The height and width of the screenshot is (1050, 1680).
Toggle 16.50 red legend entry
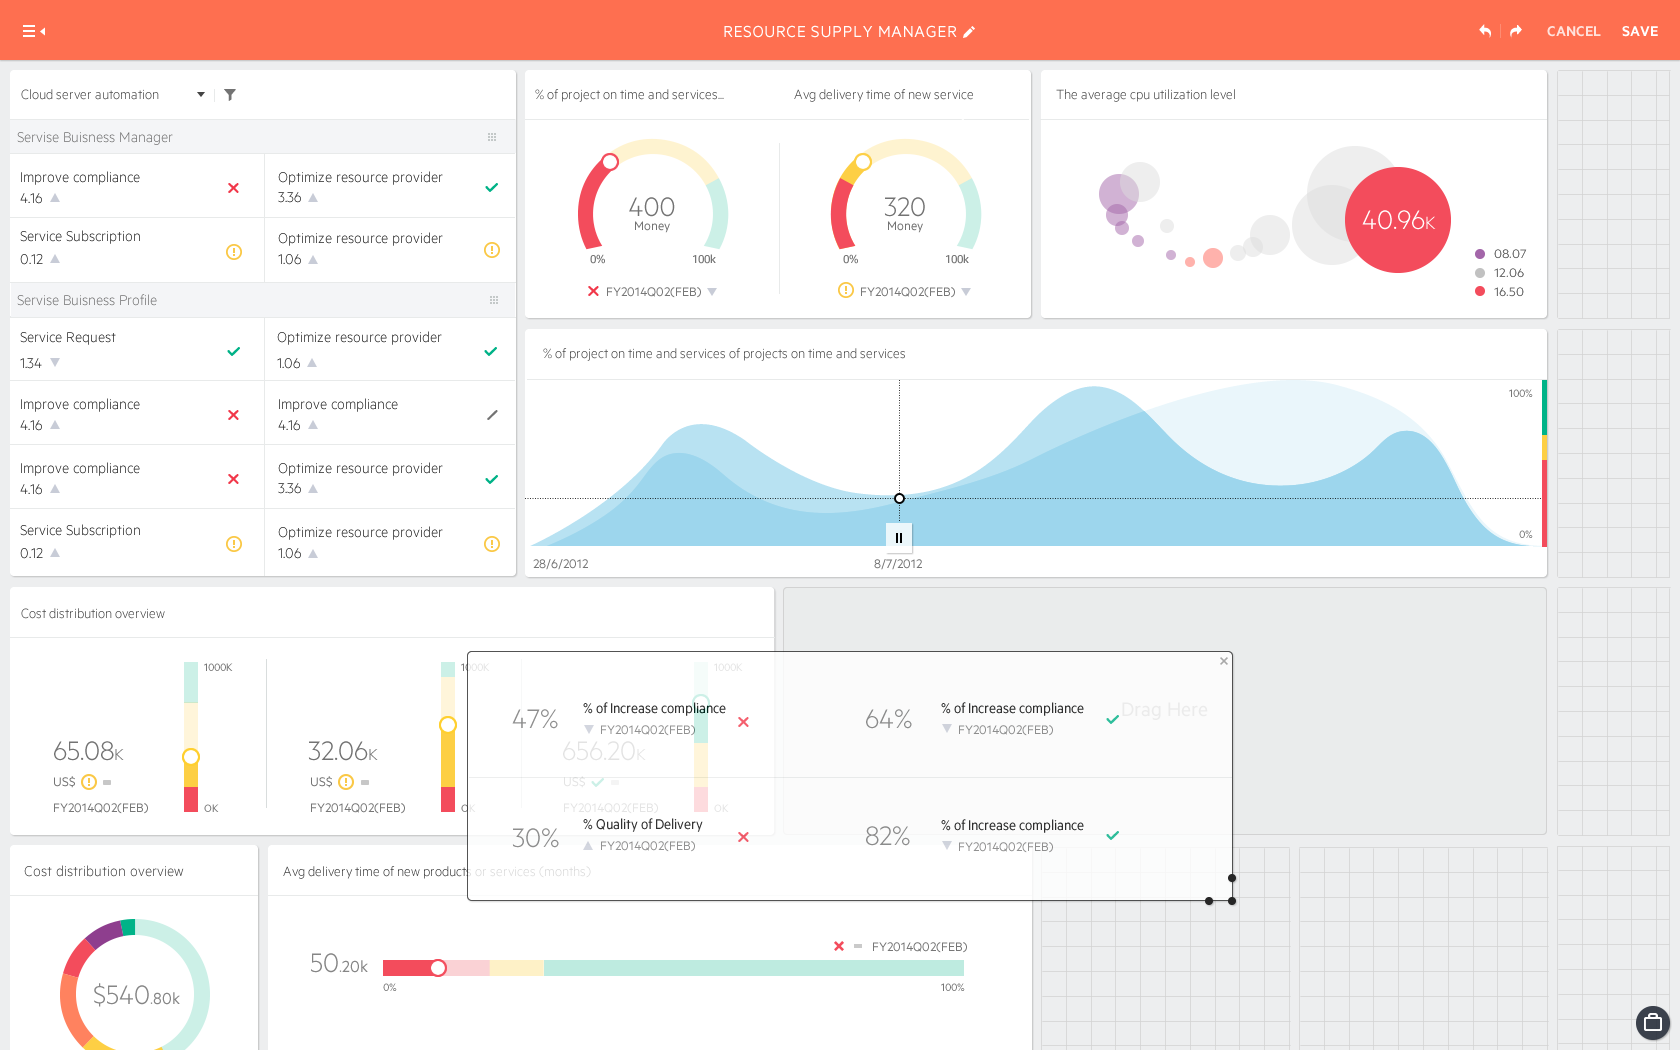pos(1499,292)
